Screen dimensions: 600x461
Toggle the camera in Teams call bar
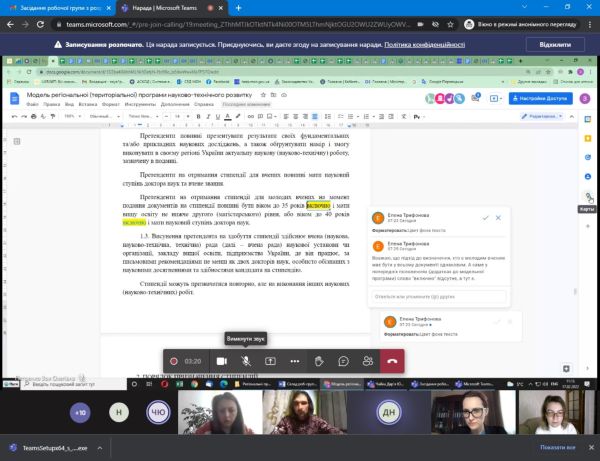219,360
